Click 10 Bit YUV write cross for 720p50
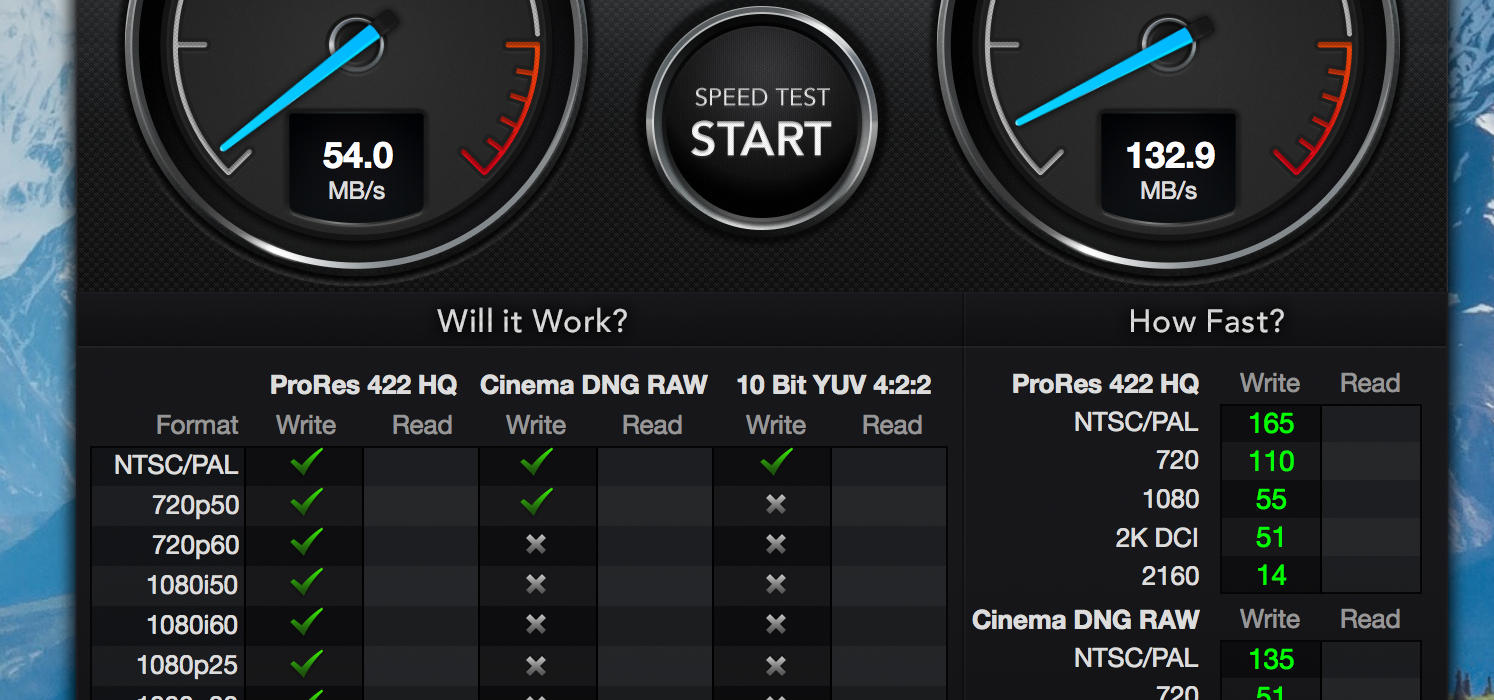 click(x=776, y=505)
